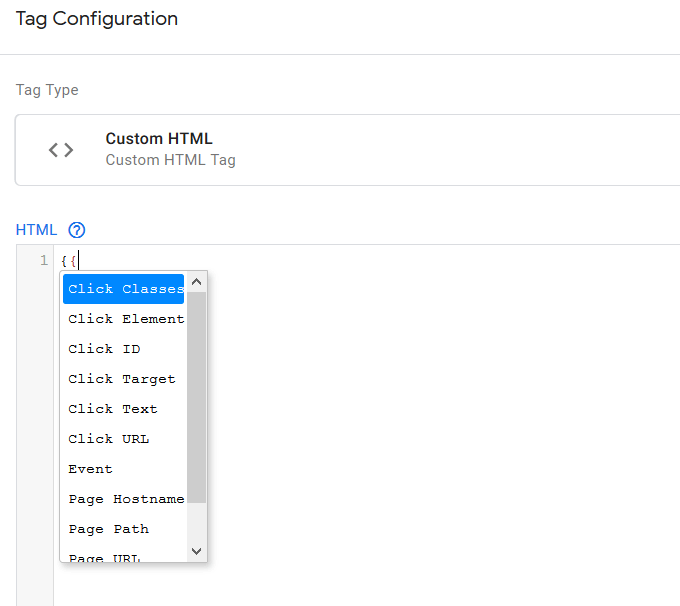680x606 pixels.
Task: Select Page URL at the list bottom
Action: pos(104,556)
